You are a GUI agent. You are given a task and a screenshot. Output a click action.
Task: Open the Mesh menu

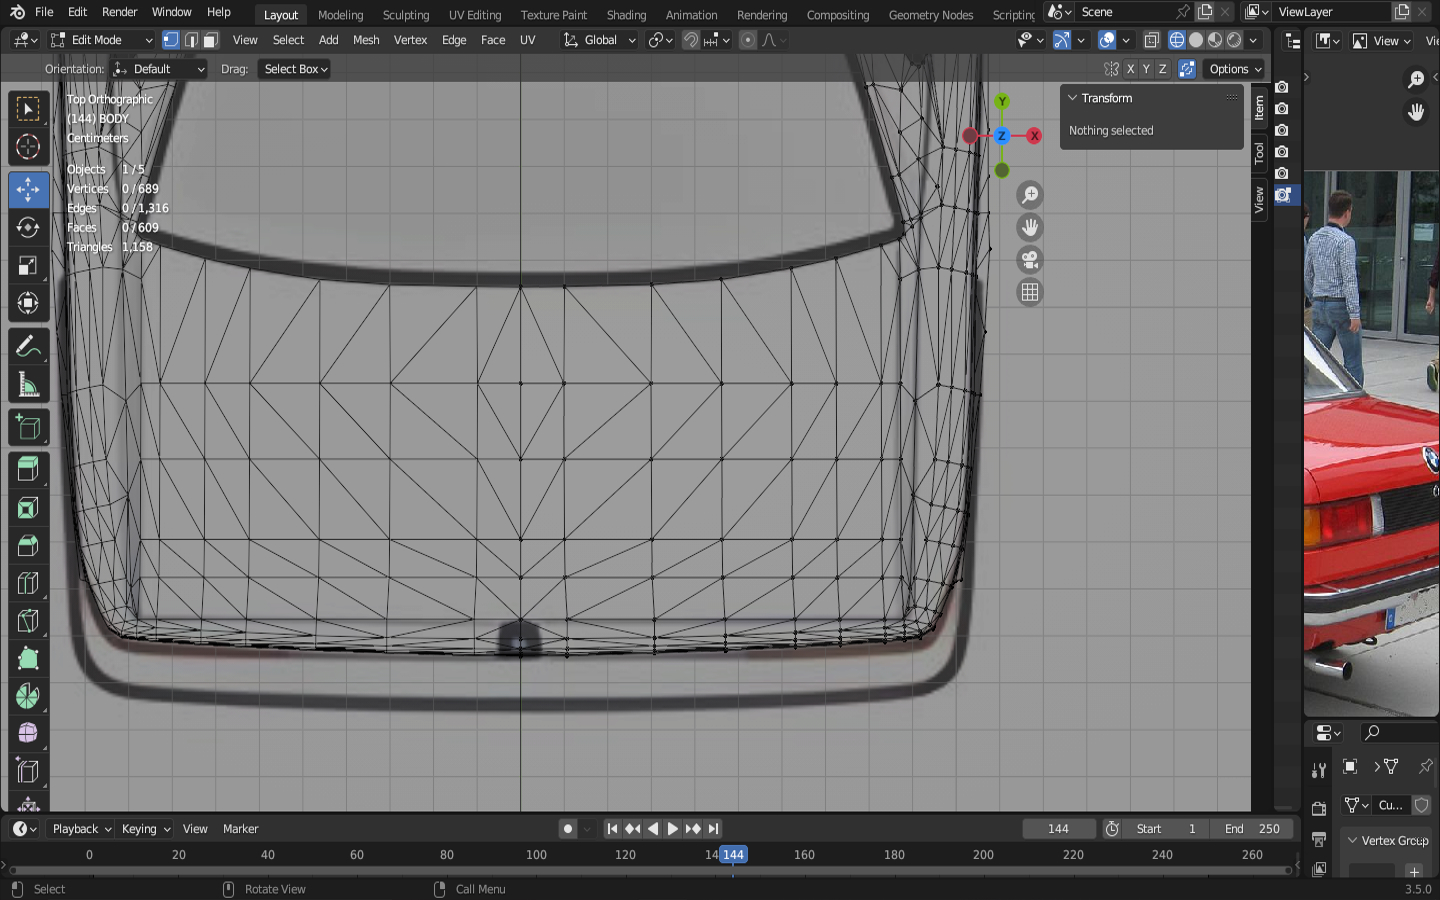(366, 40)
